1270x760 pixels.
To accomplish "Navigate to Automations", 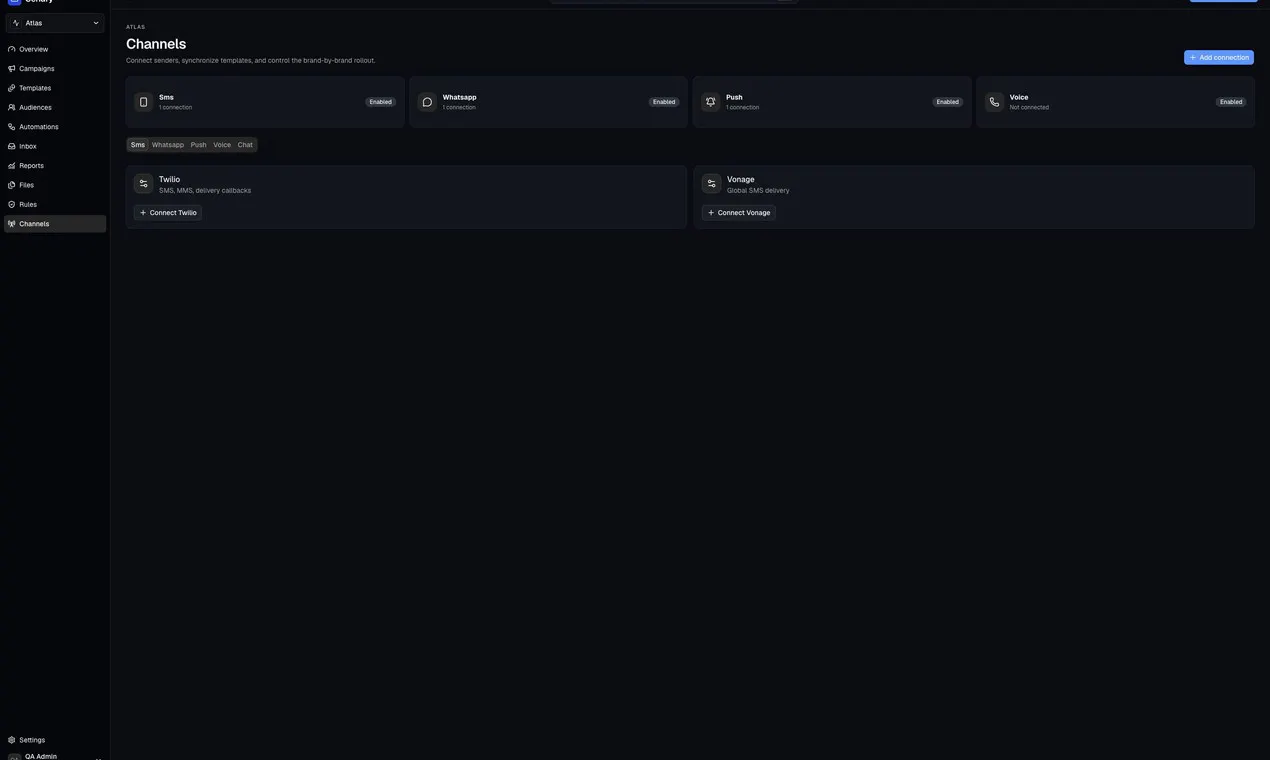I will 55,127.
